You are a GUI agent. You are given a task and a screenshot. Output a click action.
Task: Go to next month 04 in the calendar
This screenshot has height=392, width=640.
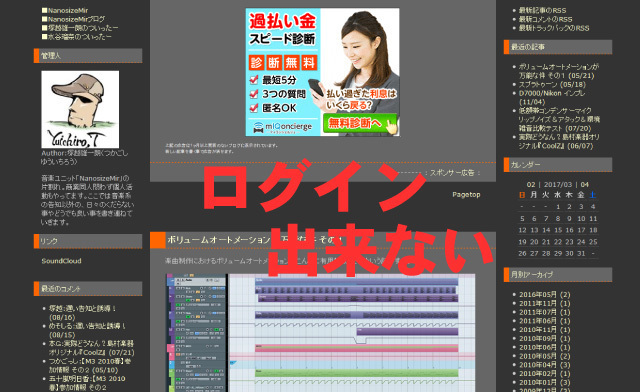[585, 185]
